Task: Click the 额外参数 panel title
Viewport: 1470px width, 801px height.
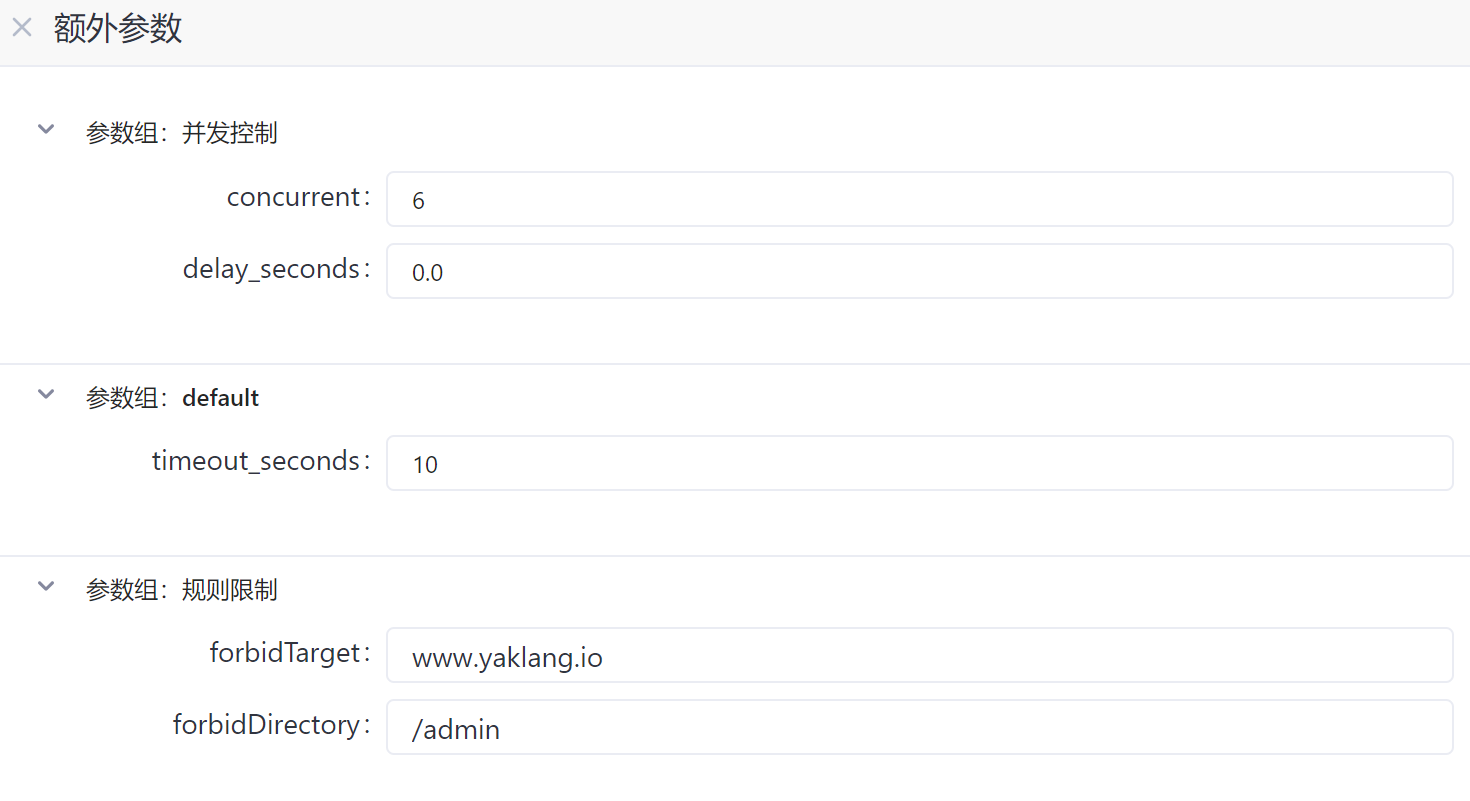Action: [118, 29]
